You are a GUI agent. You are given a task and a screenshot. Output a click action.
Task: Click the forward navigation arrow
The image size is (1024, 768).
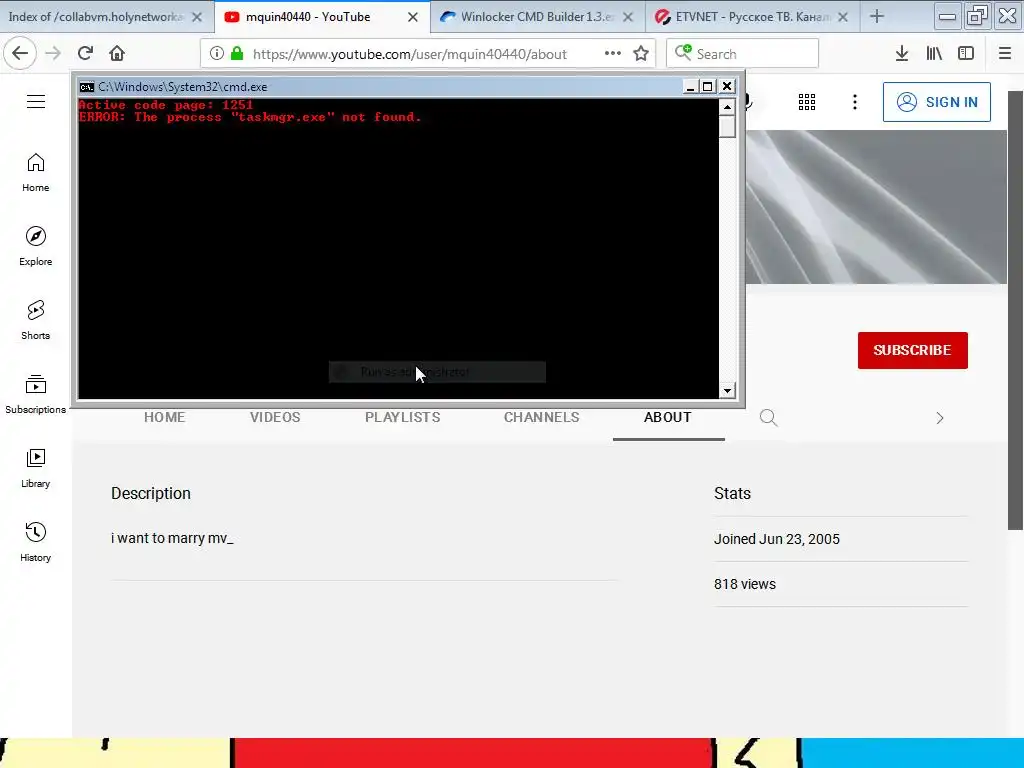coord(53,53)
